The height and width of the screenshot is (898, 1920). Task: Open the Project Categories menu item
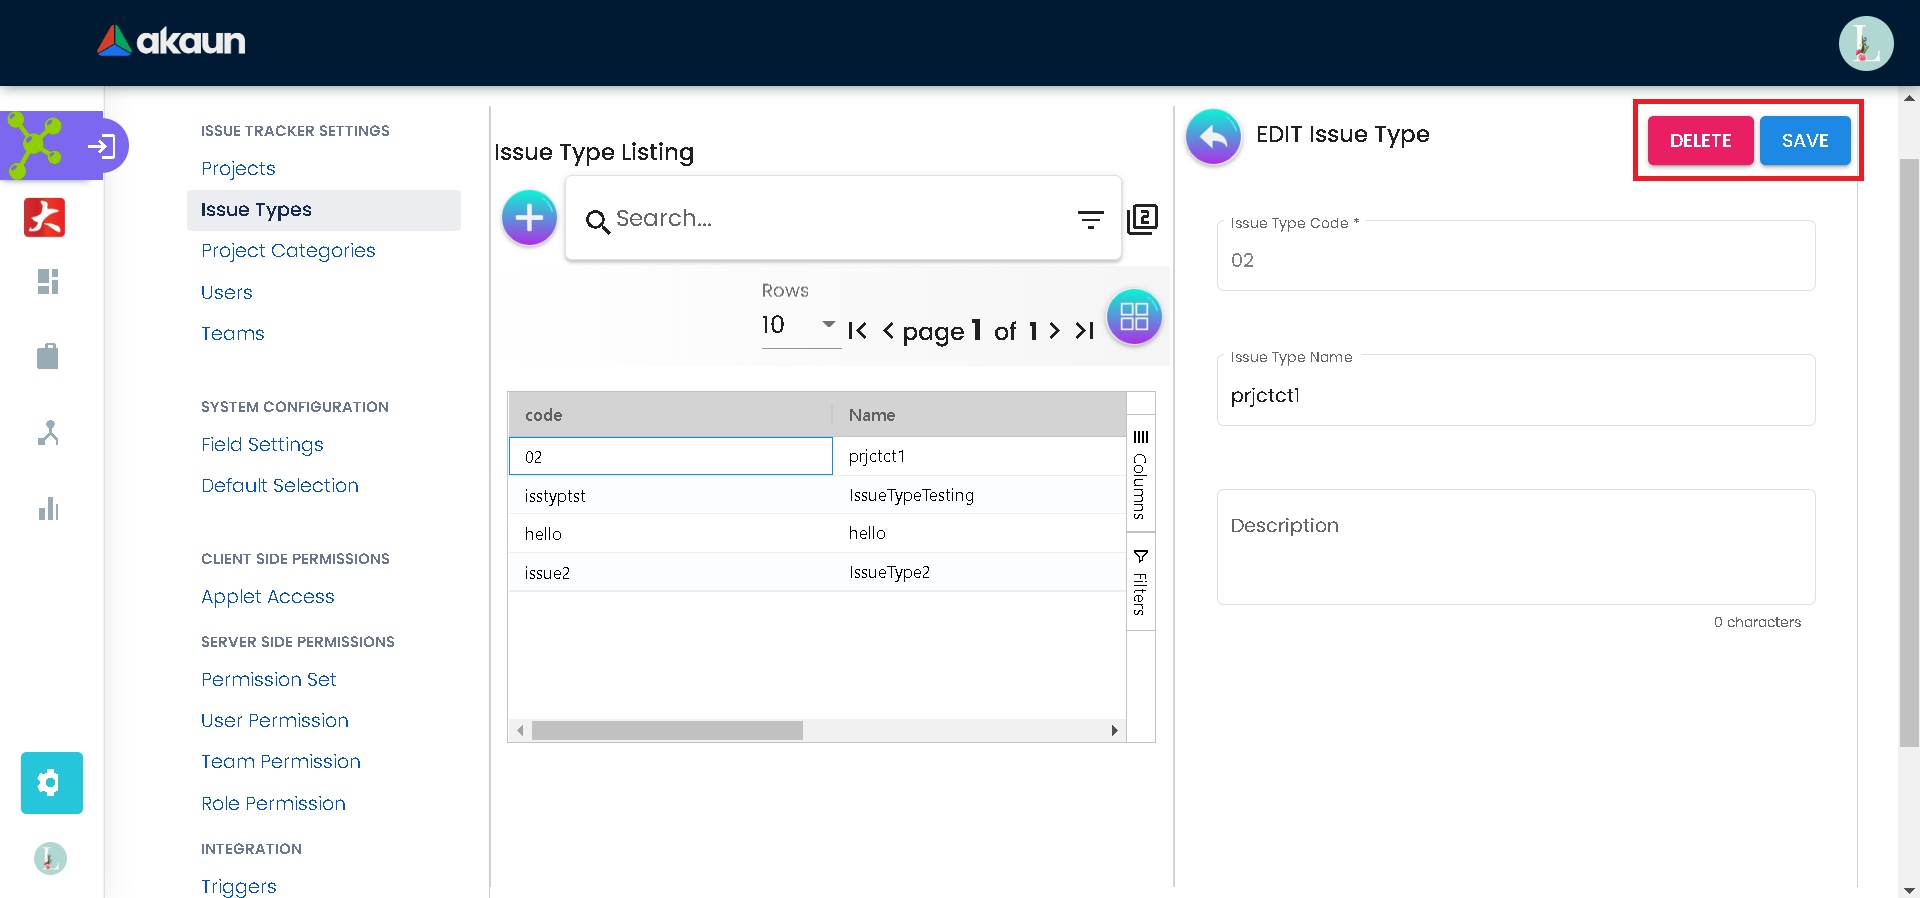tap(288, 251)
